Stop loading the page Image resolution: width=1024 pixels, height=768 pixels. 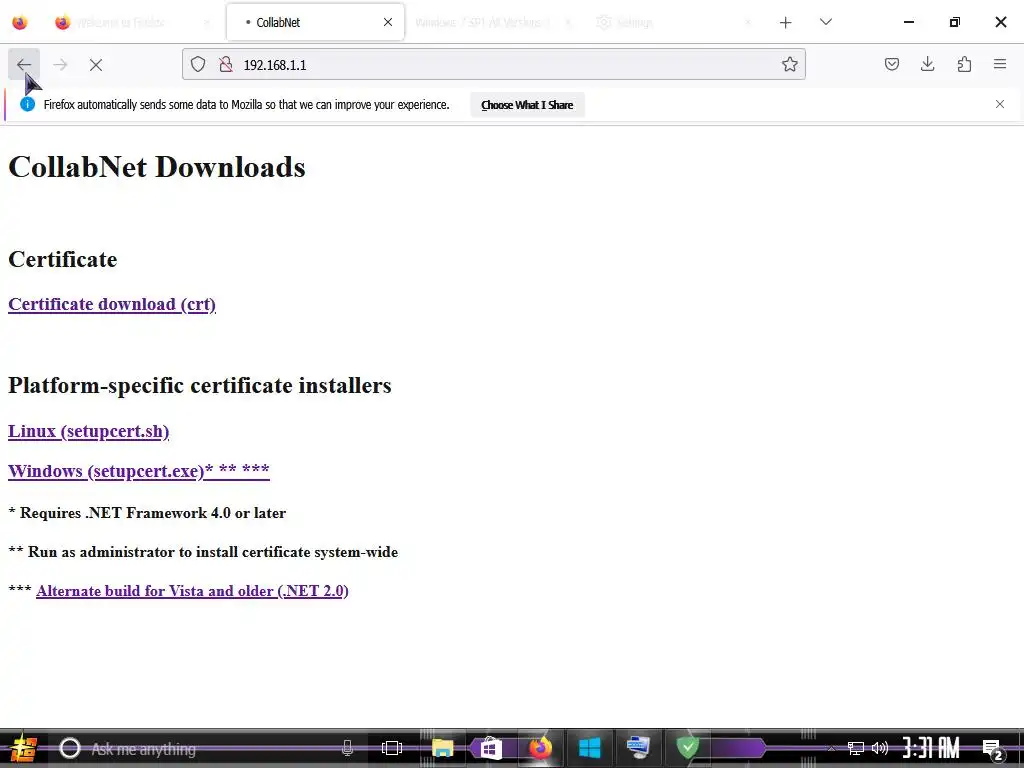(x=96, y=65)
